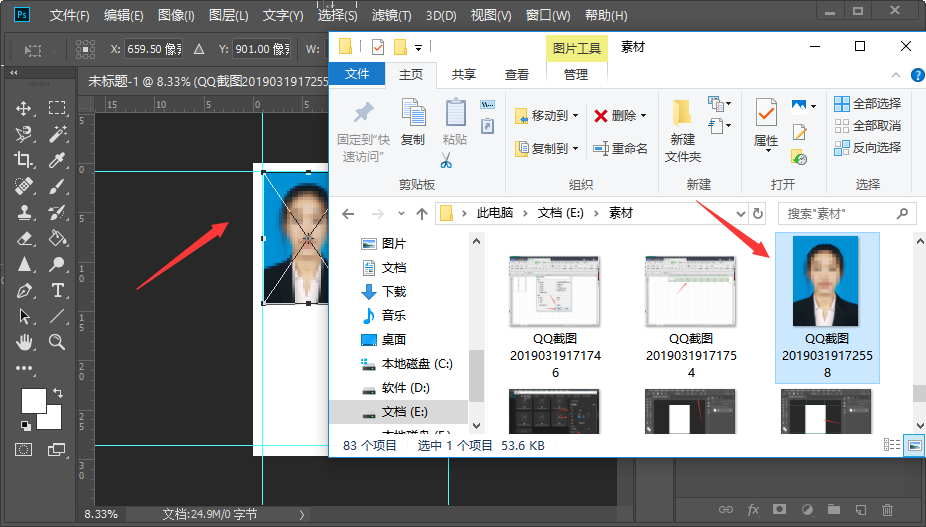Switch to Explorer 查看 ribbon tab
Screen dimensions: 926x527
coord(517,74)
